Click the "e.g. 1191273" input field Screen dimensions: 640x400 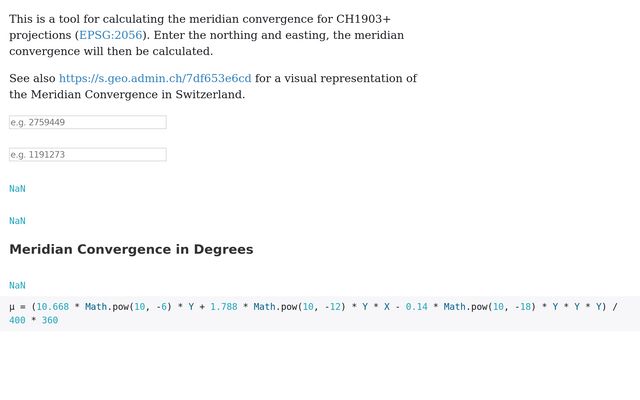[88, 155]
